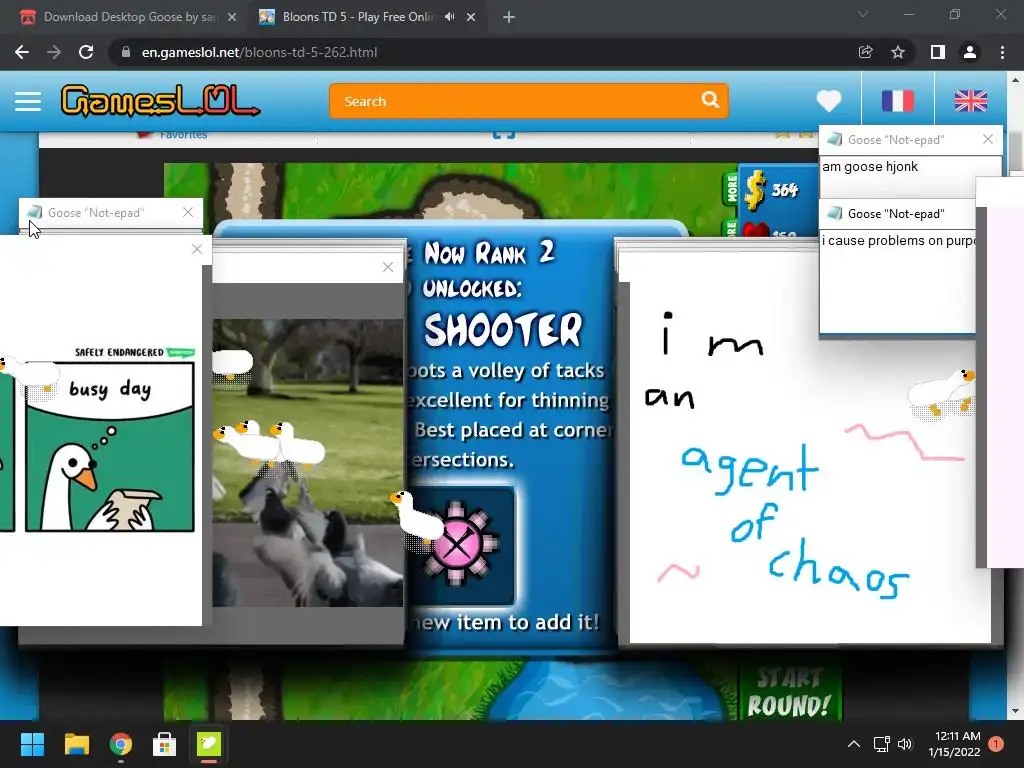Open the tab search dropdown arrow
Screen dimensions: 1024x768
click(x=863, y=14)
